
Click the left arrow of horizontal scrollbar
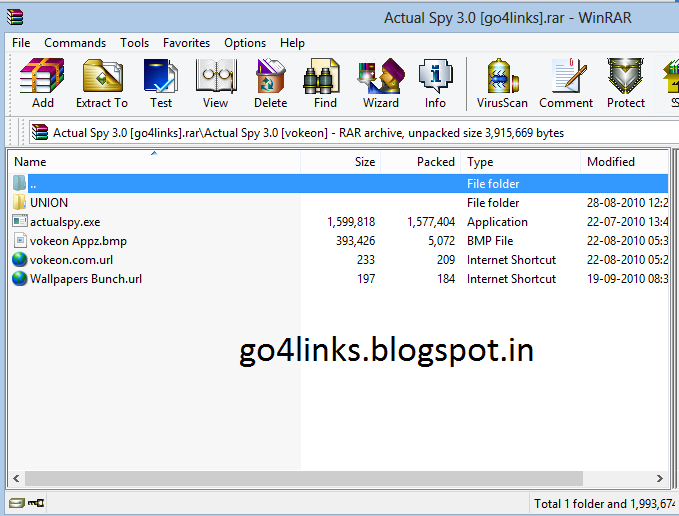point(16,478)
